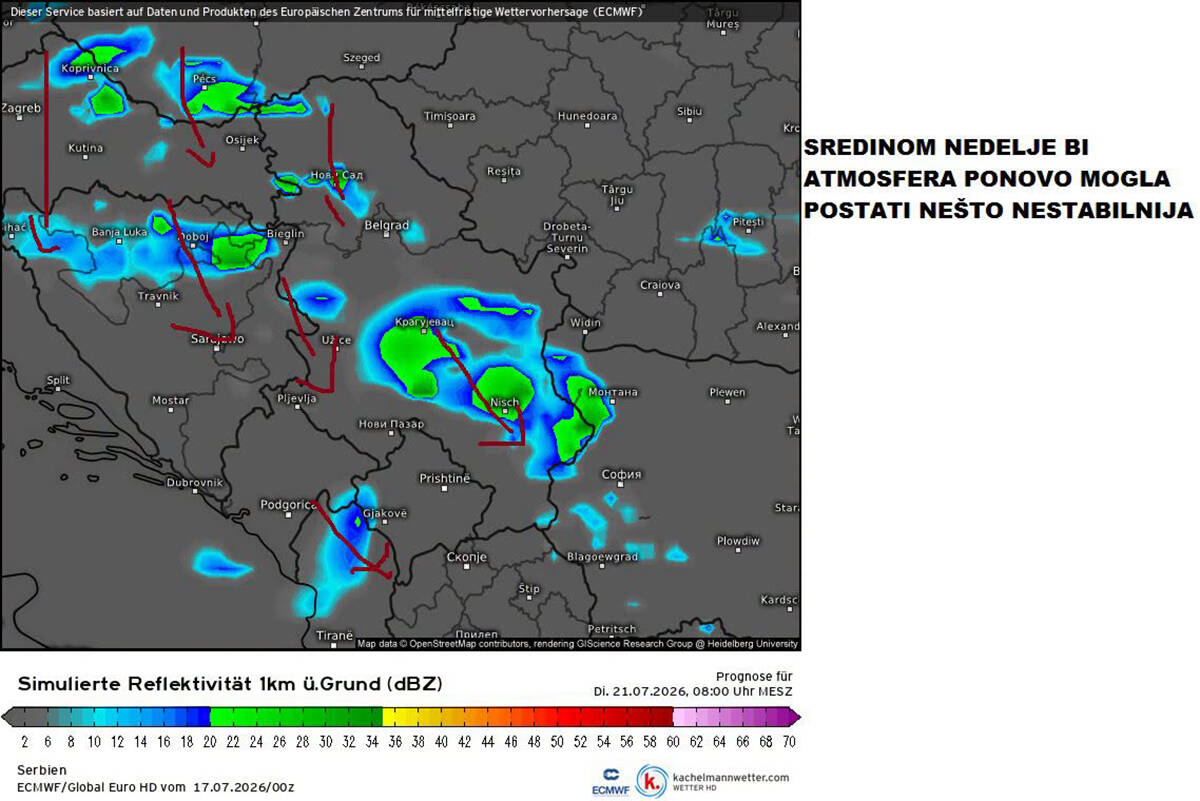Click the kachelmannwetter.com link text

[731, 776]
